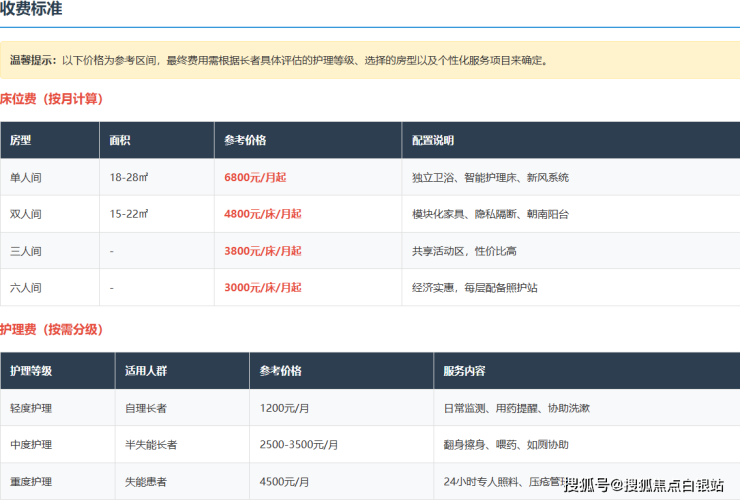Click the 搜狐号@搜狐焦点白银站 watermark
This screenshot has height=501, width=740.
(643, 486)
